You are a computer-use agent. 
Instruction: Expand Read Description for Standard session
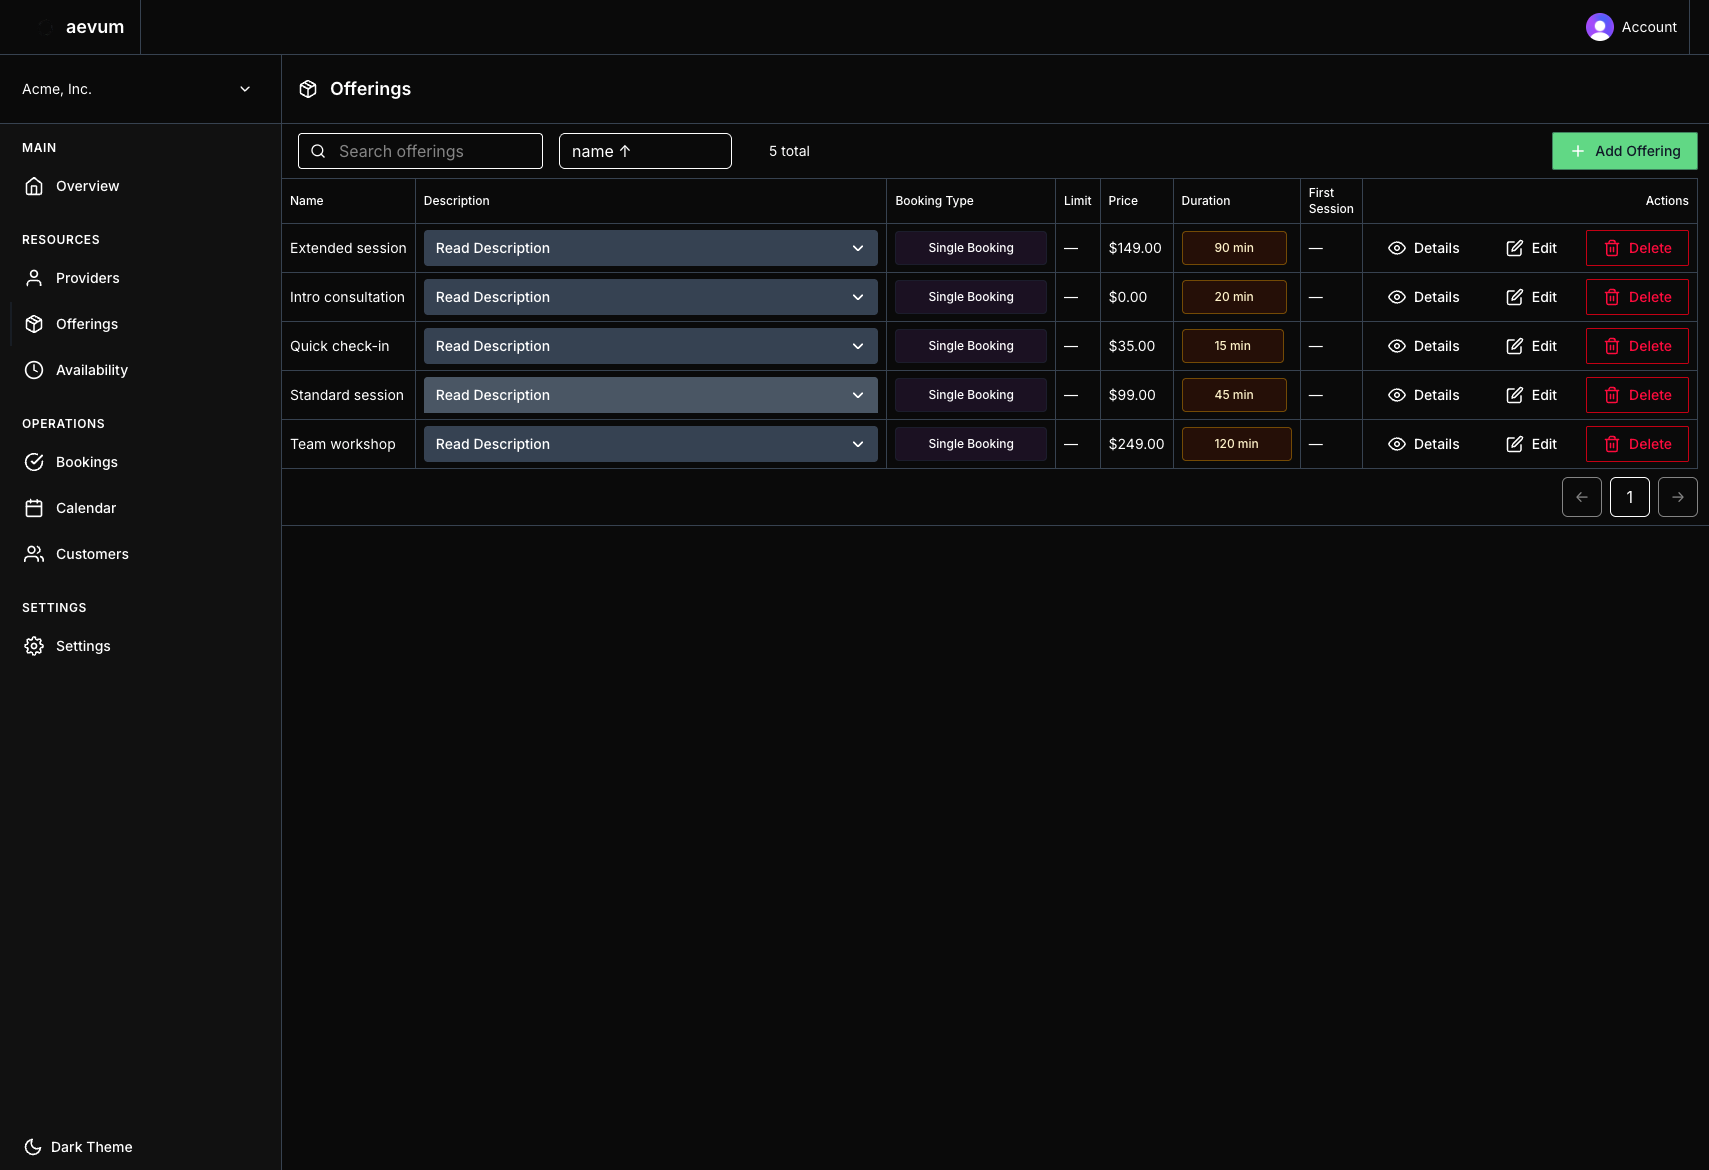pos(651,395)
